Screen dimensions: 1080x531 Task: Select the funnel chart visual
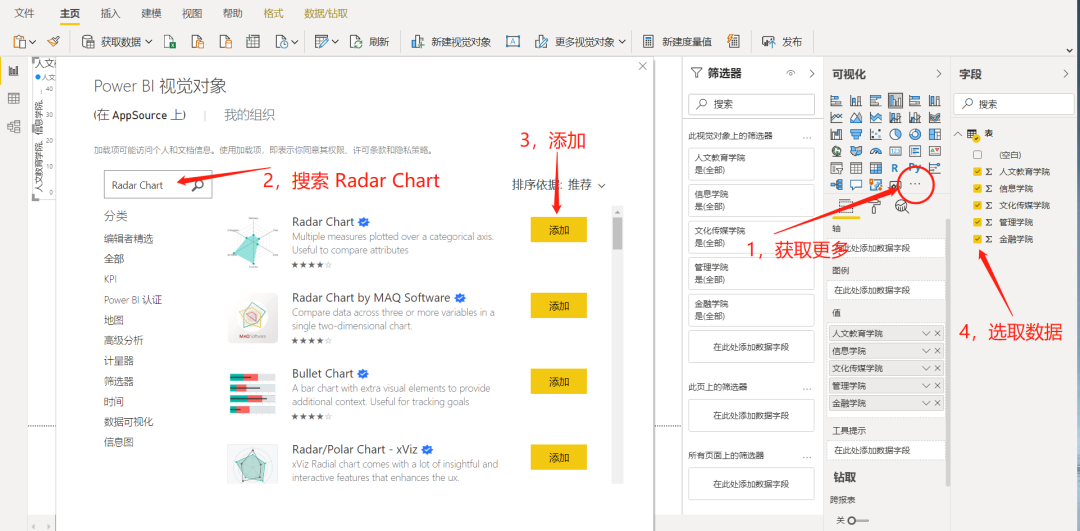[x=856, y=134]
